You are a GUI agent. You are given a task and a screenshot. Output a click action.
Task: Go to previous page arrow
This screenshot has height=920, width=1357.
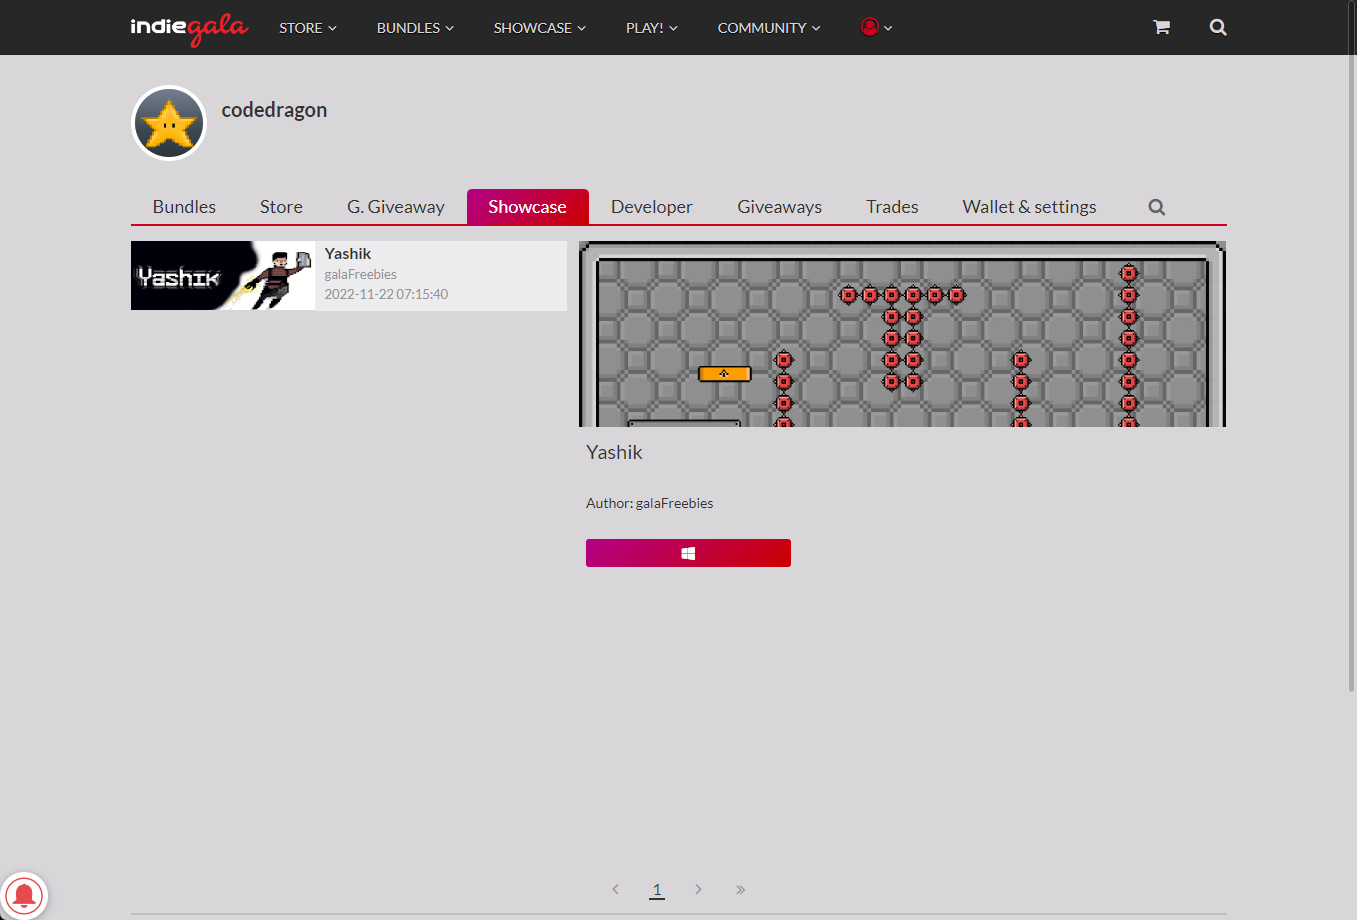coord(615,889)
